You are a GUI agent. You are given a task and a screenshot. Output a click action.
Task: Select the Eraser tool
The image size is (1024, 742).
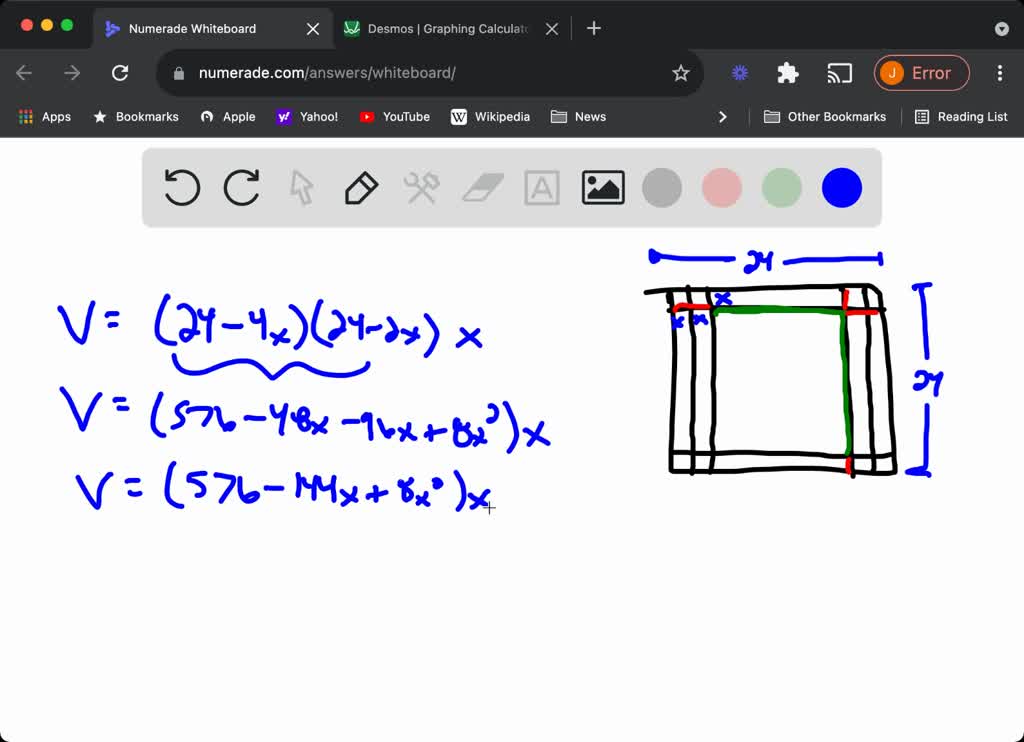pos(481,187)
